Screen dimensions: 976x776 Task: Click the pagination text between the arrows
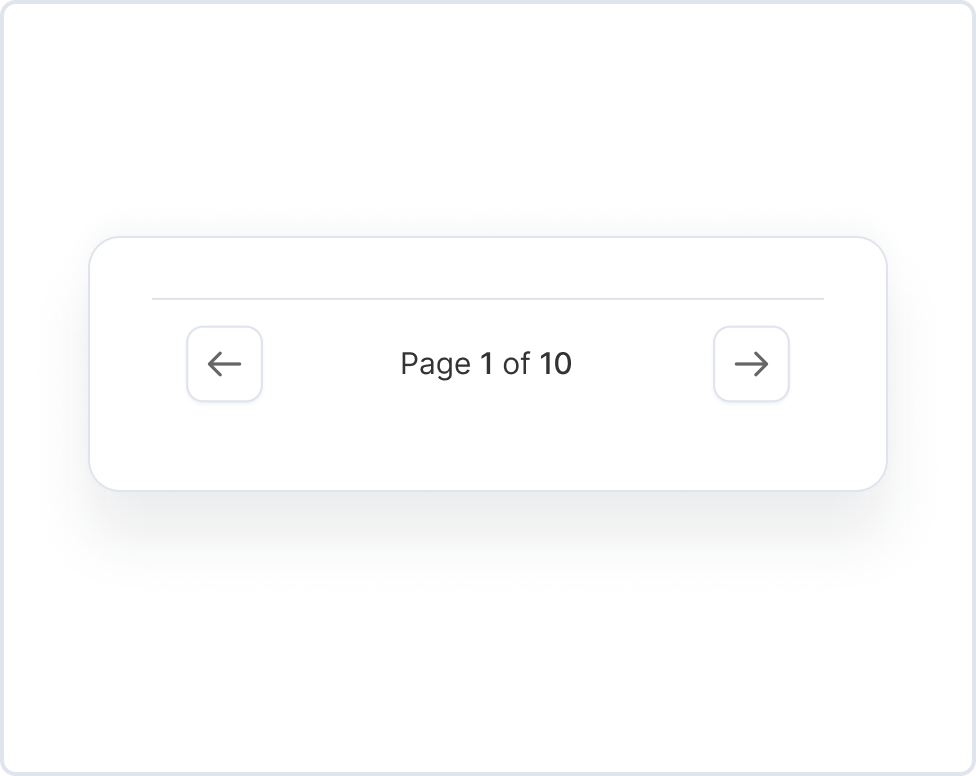click(486, 364)
